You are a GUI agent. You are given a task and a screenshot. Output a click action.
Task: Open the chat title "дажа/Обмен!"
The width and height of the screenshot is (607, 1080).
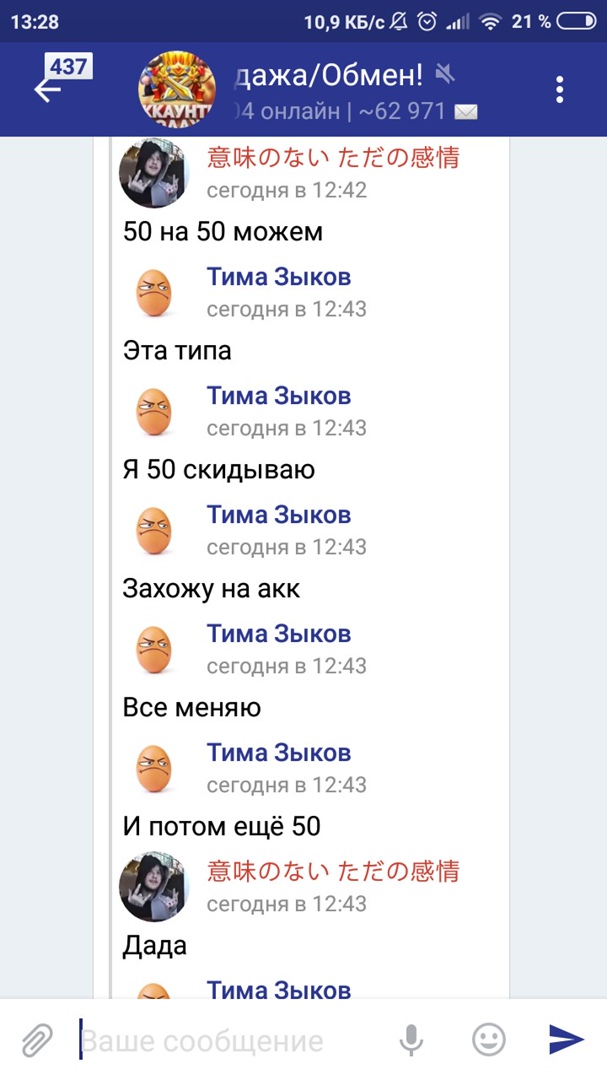point(327,73)
